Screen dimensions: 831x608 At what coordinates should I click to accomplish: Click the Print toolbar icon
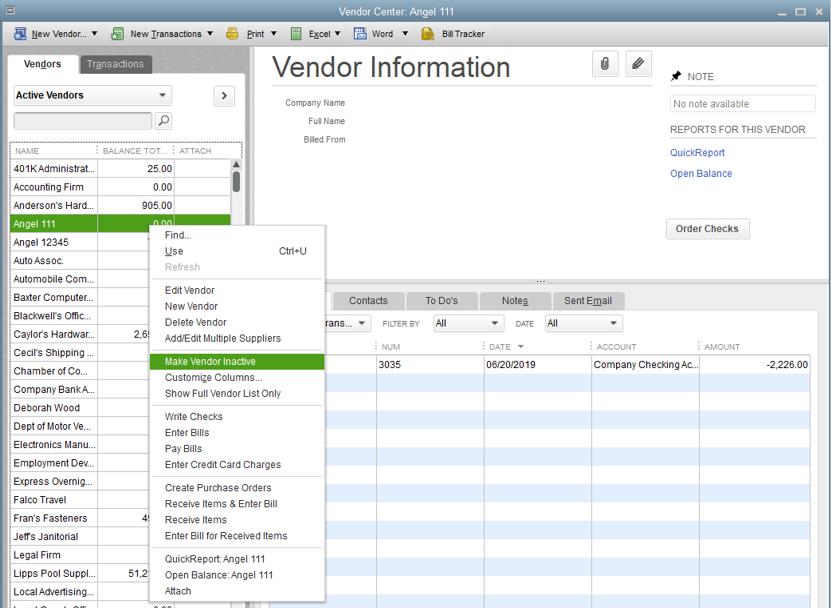coord(233,34)
